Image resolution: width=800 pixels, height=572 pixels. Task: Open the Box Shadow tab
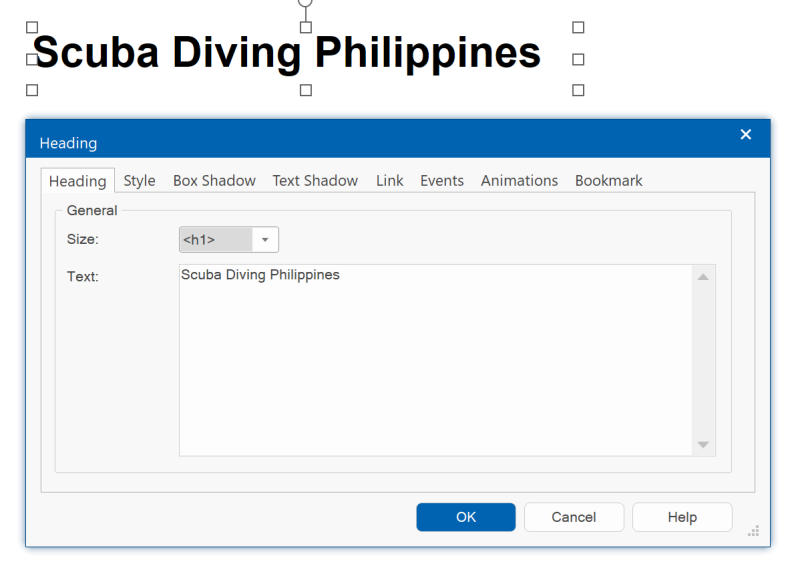214,181
